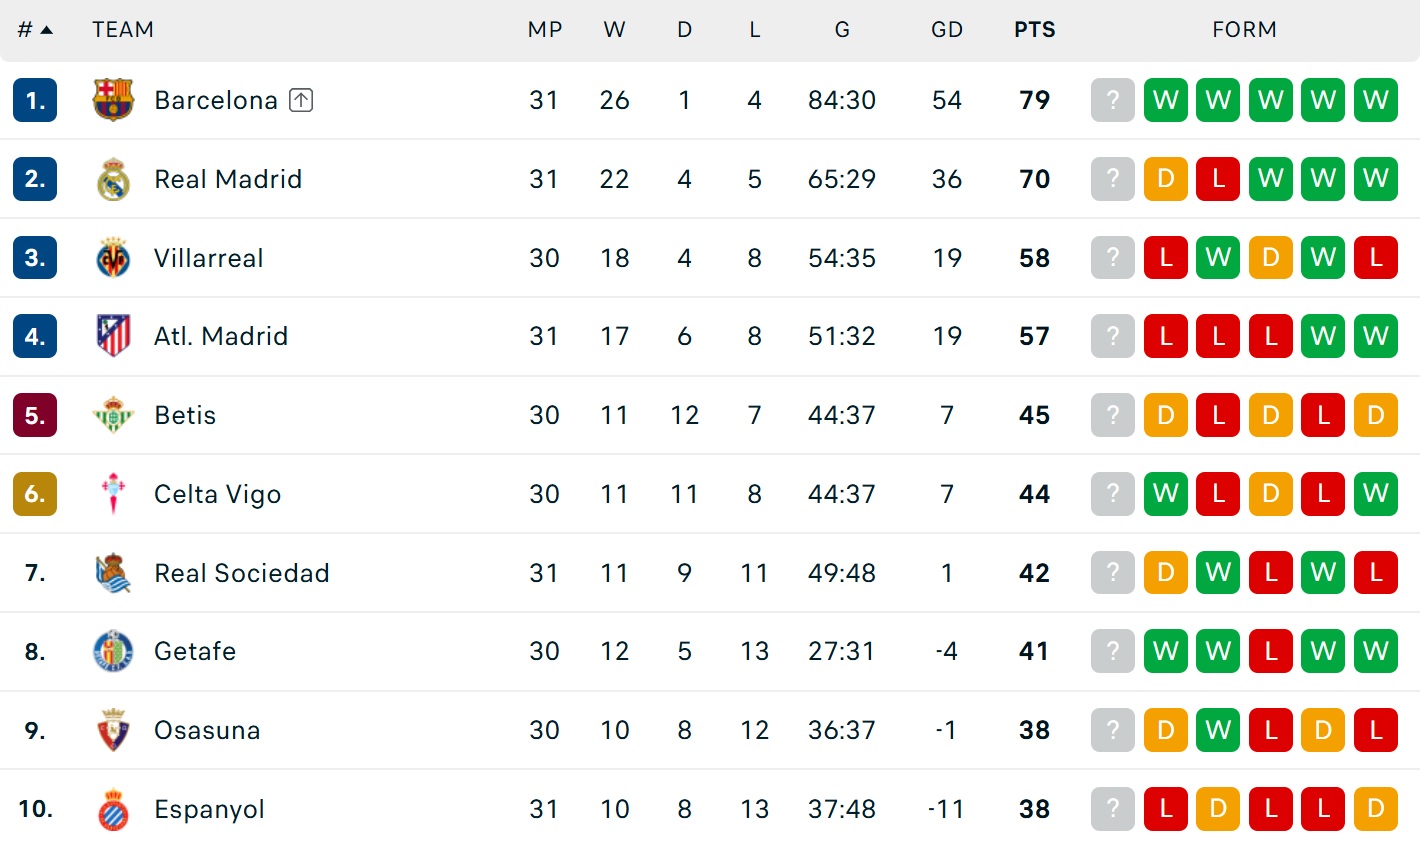Sort standings by GD column header
This screenshot has width=1421, height=842.
tap(946, 30)
